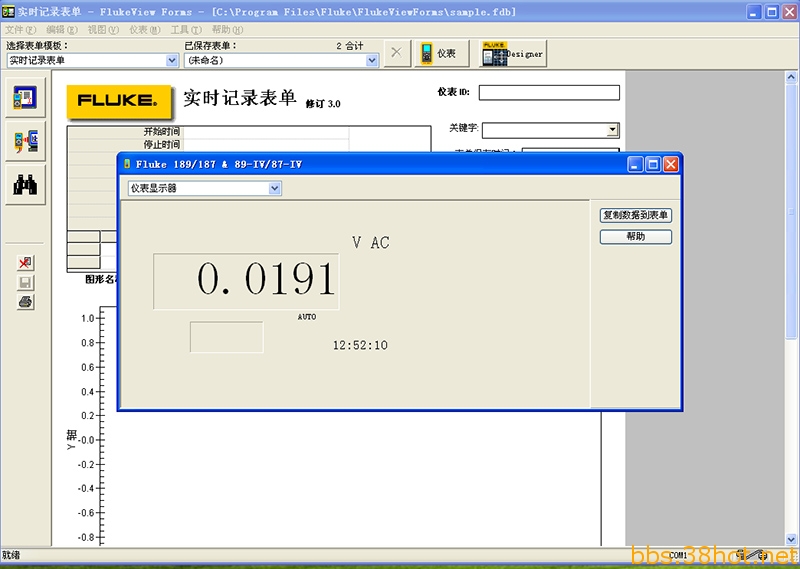Viewport: 800px width, 569px height.
Task: Click the scrollbar down arrow
Action: pos(791,539)
